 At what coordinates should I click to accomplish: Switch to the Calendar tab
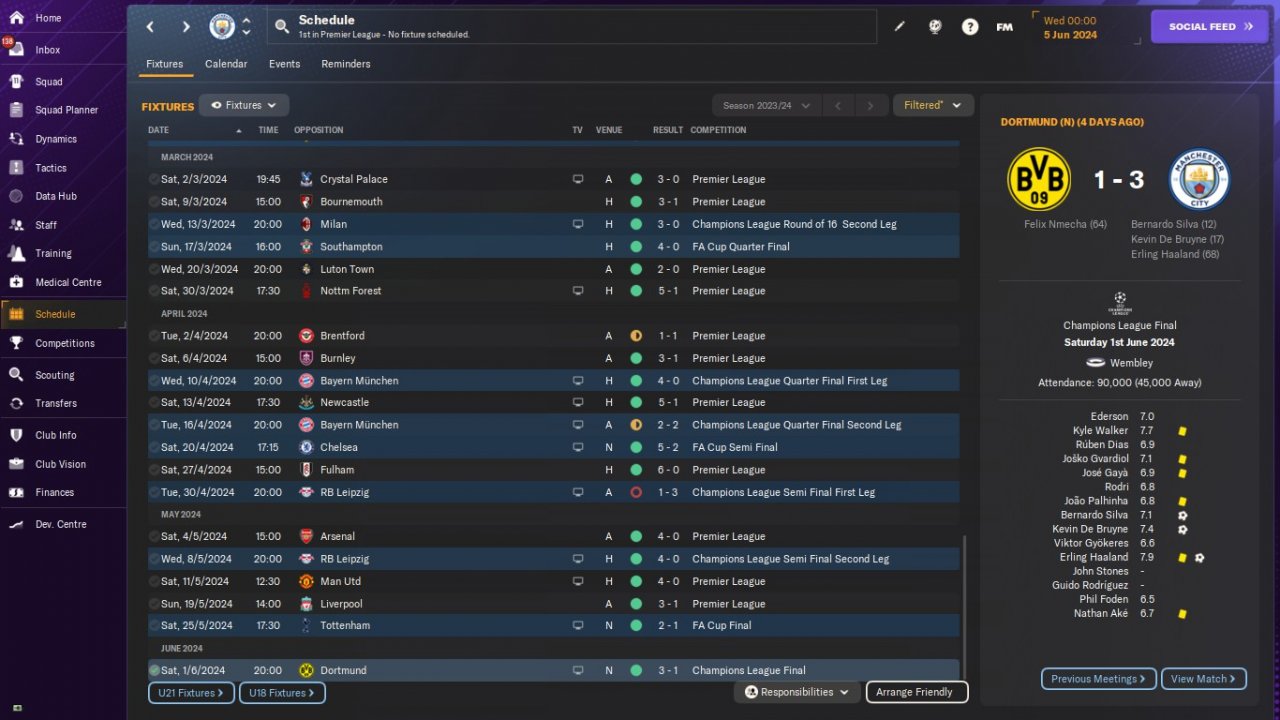(x=226, y=64)
